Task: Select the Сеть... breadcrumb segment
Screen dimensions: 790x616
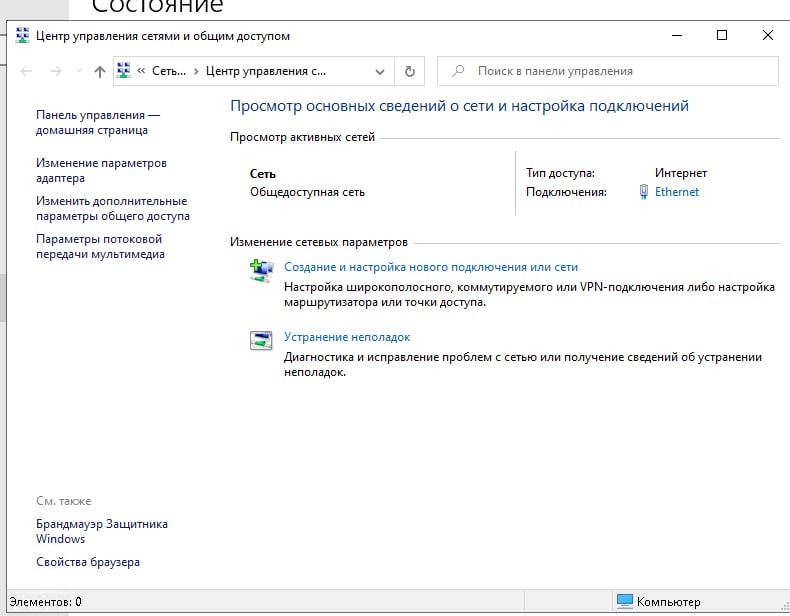Action: (x=169, y=72)
